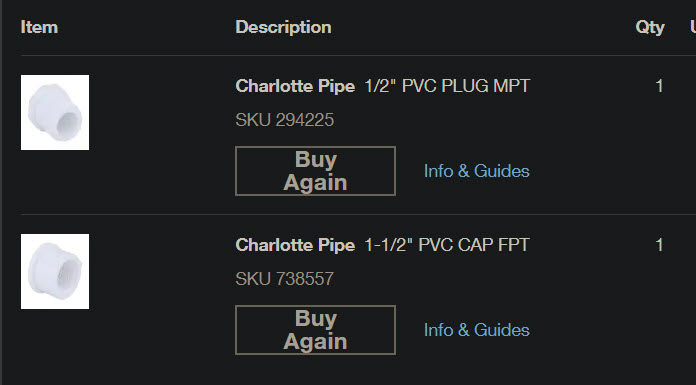Click the quantity value in cap row

[x=659, y=245]
